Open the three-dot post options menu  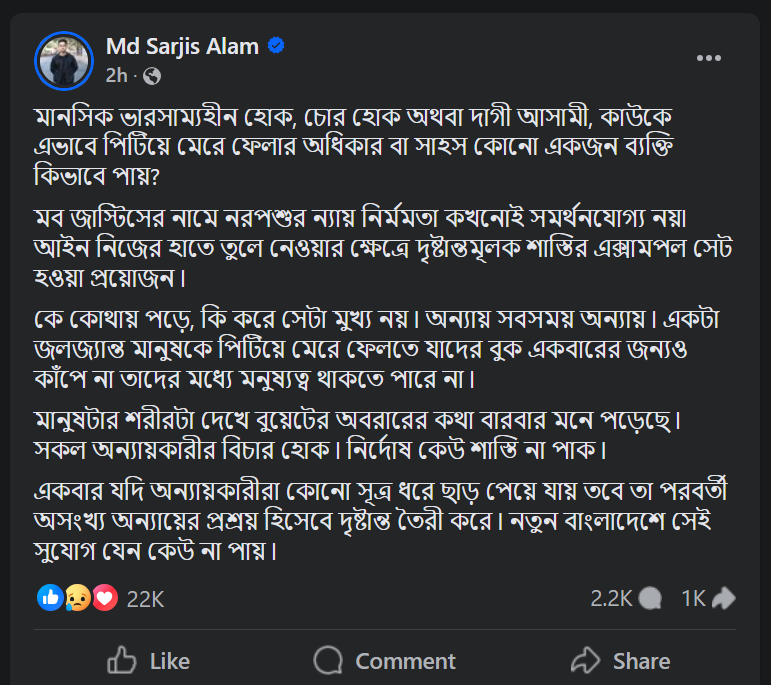pos(709,58)
